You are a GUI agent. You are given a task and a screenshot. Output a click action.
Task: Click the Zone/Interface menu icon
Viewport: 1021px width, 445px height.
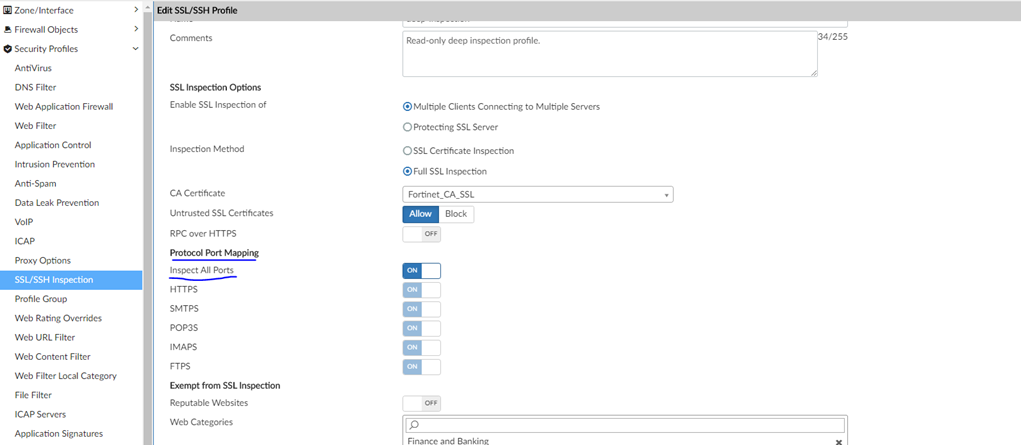coord(7,10)
